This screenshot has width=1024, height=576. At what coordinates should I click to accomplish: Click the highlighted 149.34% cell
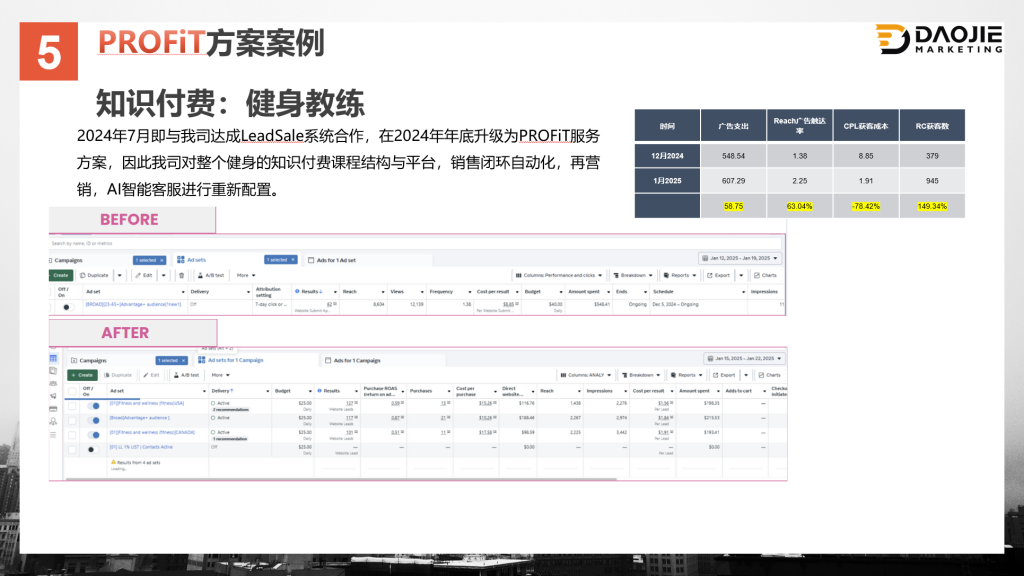[932, 206]
